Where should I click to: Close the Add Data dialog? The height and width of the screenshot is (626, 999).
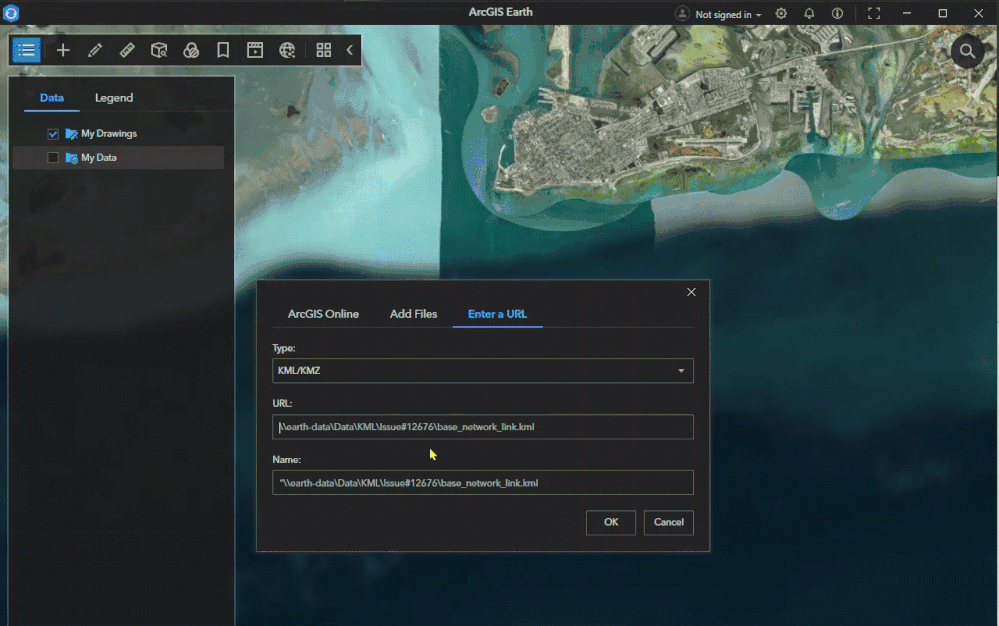point(691,292)
